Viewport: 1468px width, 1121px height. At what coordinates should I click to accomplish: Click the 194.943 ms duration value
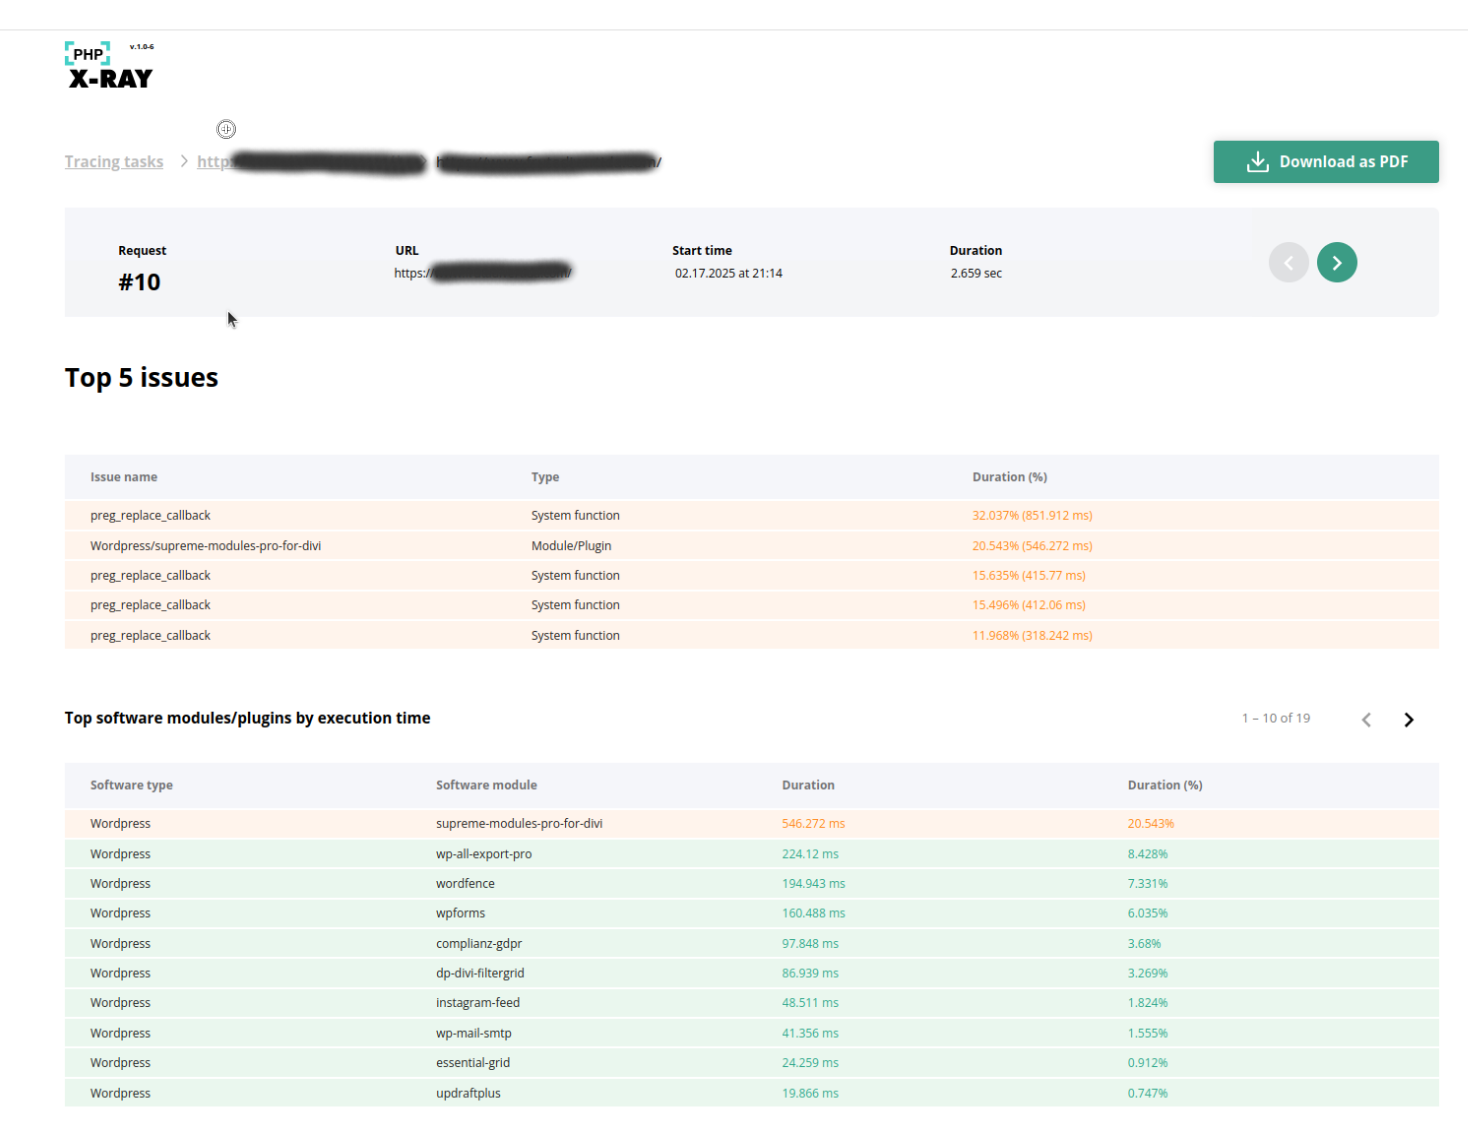click(x=813, y=884)
